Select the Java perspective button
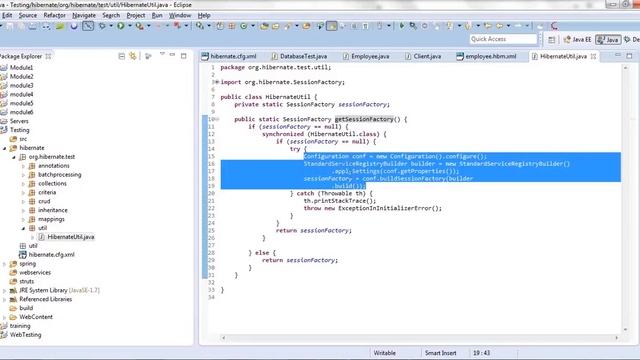This screenshot has width=640, height=360. 608,40
